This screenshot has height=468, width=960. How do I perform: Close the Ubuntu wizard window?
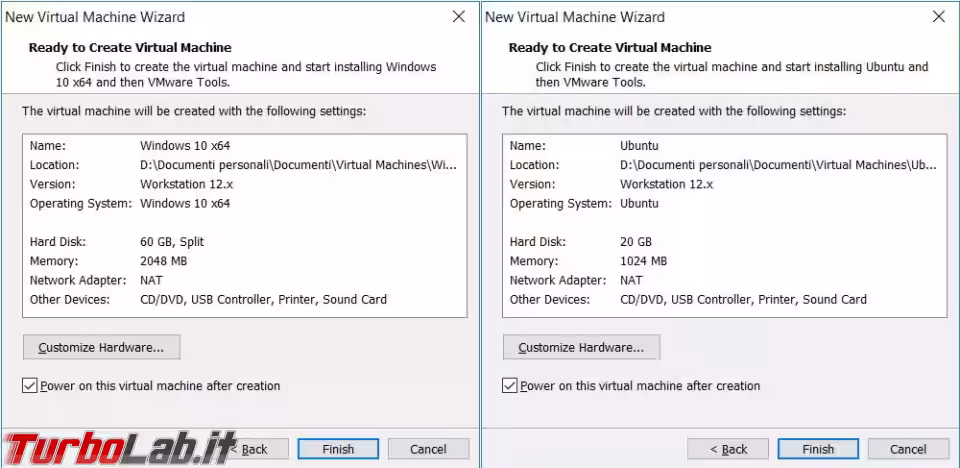click(939, 17)
